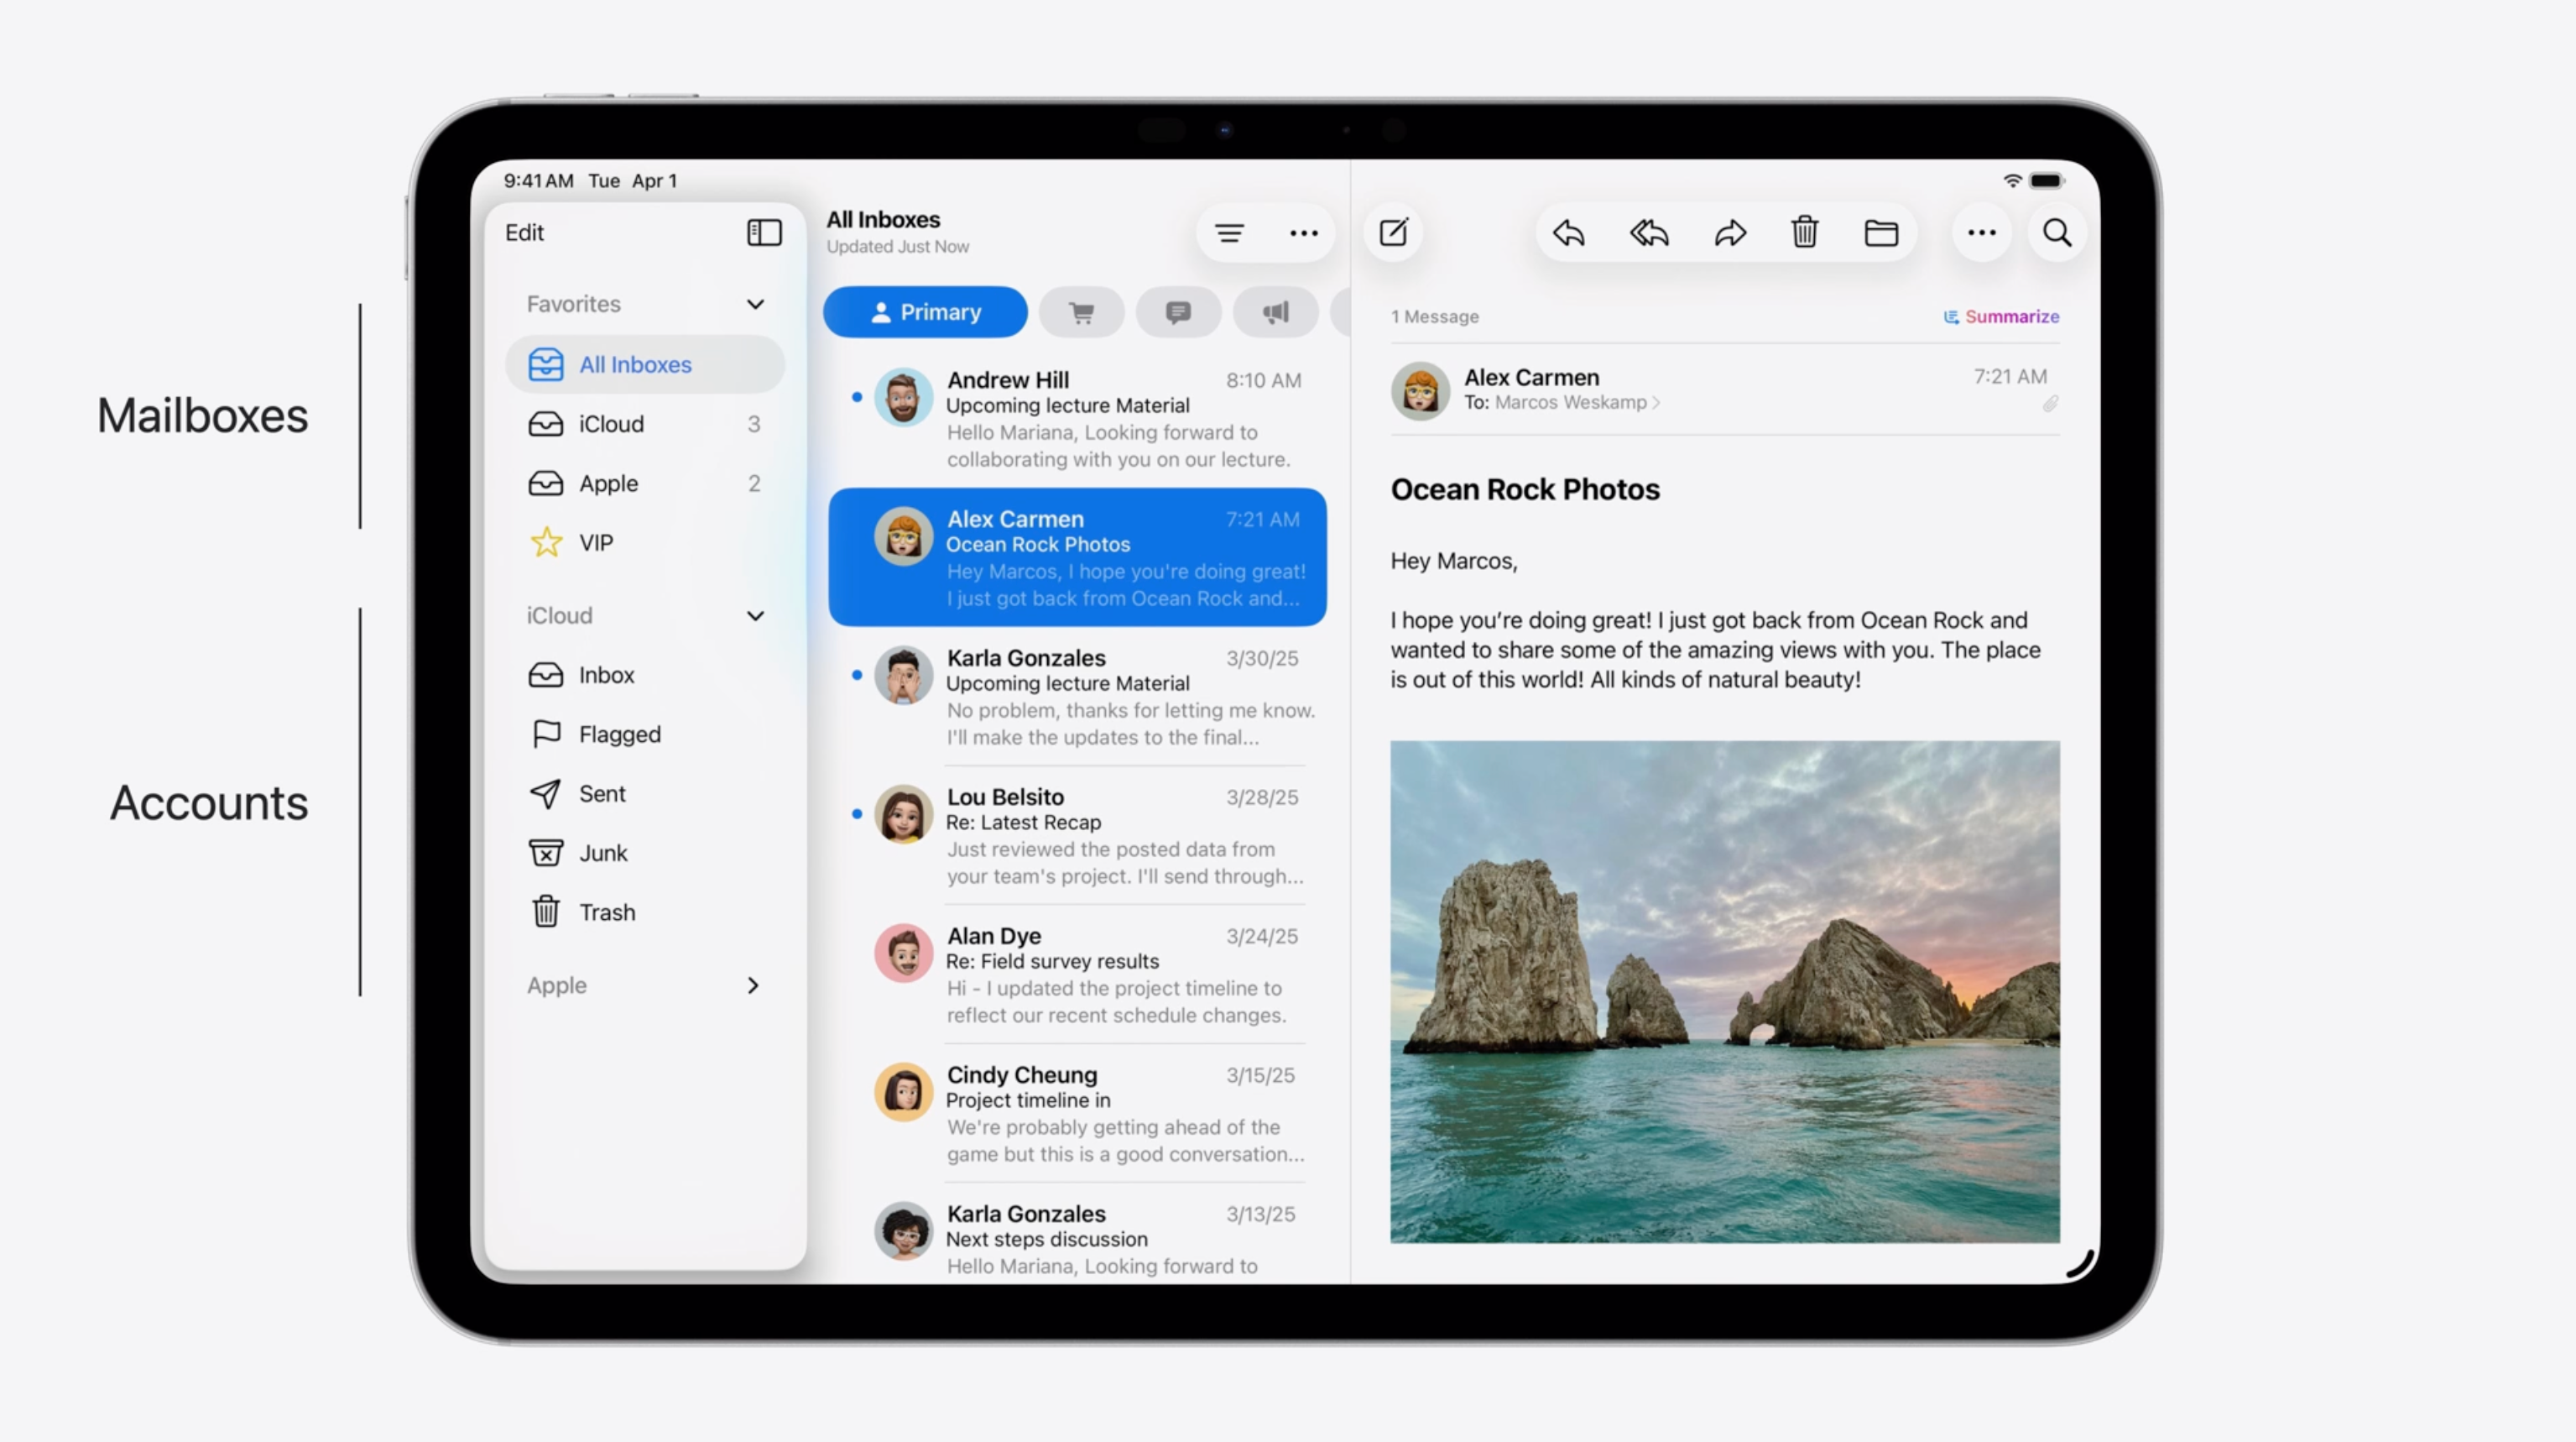Click the Summarize link
Screen dimensions: 2576x1442
point(2001,317)
